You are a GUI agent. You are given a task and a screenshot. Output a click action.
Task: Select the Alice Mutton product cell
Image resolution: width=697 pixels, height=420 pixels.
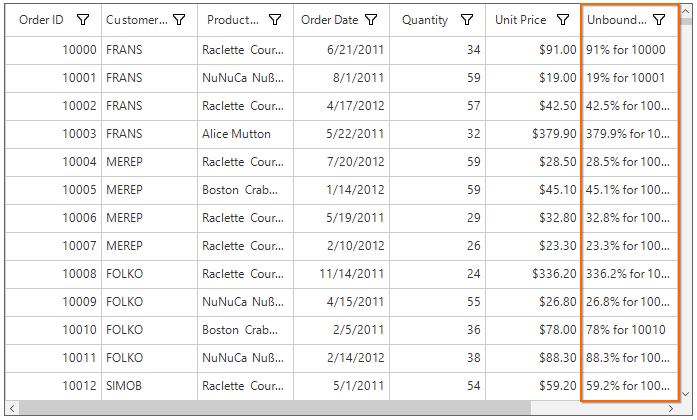(245, 134)
